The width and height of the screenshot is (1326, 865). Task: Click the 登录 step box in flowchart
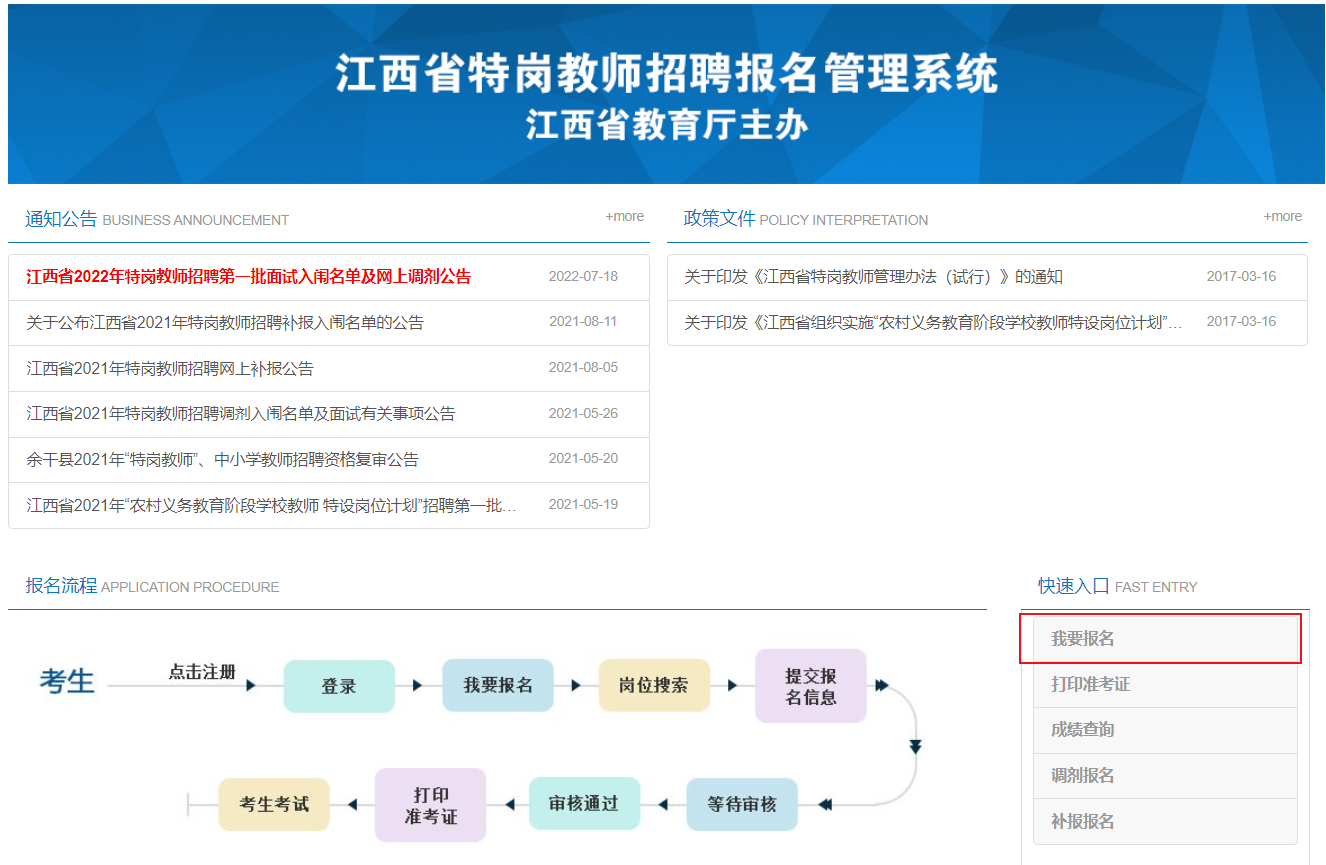click(x=339, y=687)
